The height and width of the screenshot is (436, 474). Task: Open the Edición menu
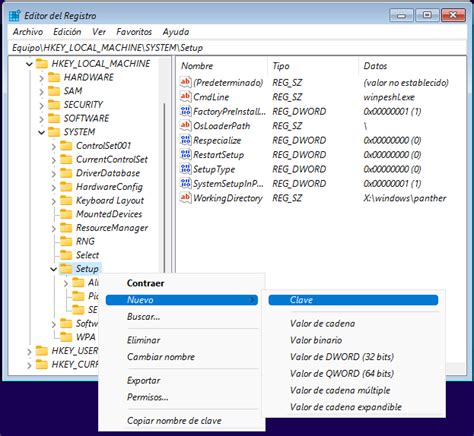pyautogui.click(x=67, y=32)
